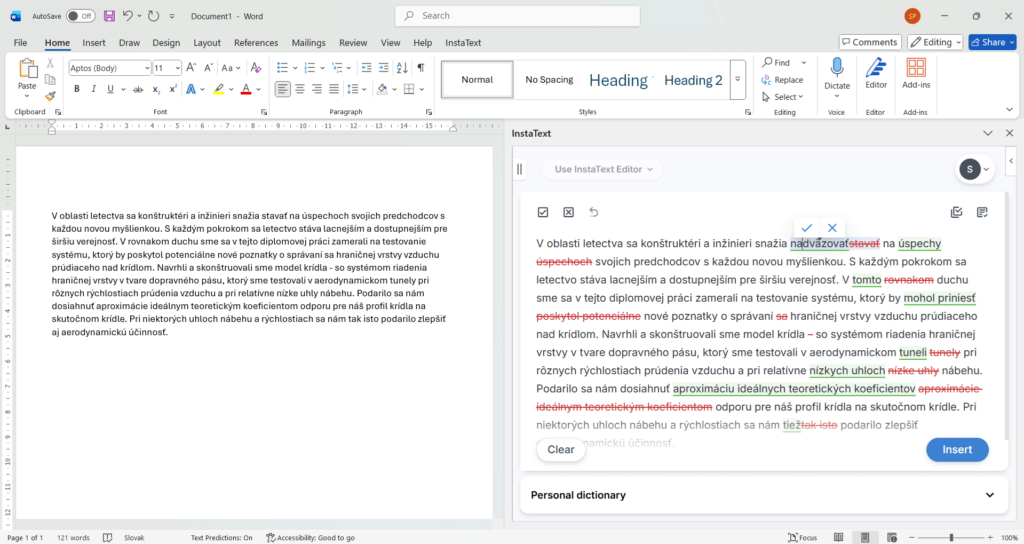Viewport: 1024px width, 544px height.
Task: Accept all suggestions with checkmark box icon
Action: coord(543,212)
